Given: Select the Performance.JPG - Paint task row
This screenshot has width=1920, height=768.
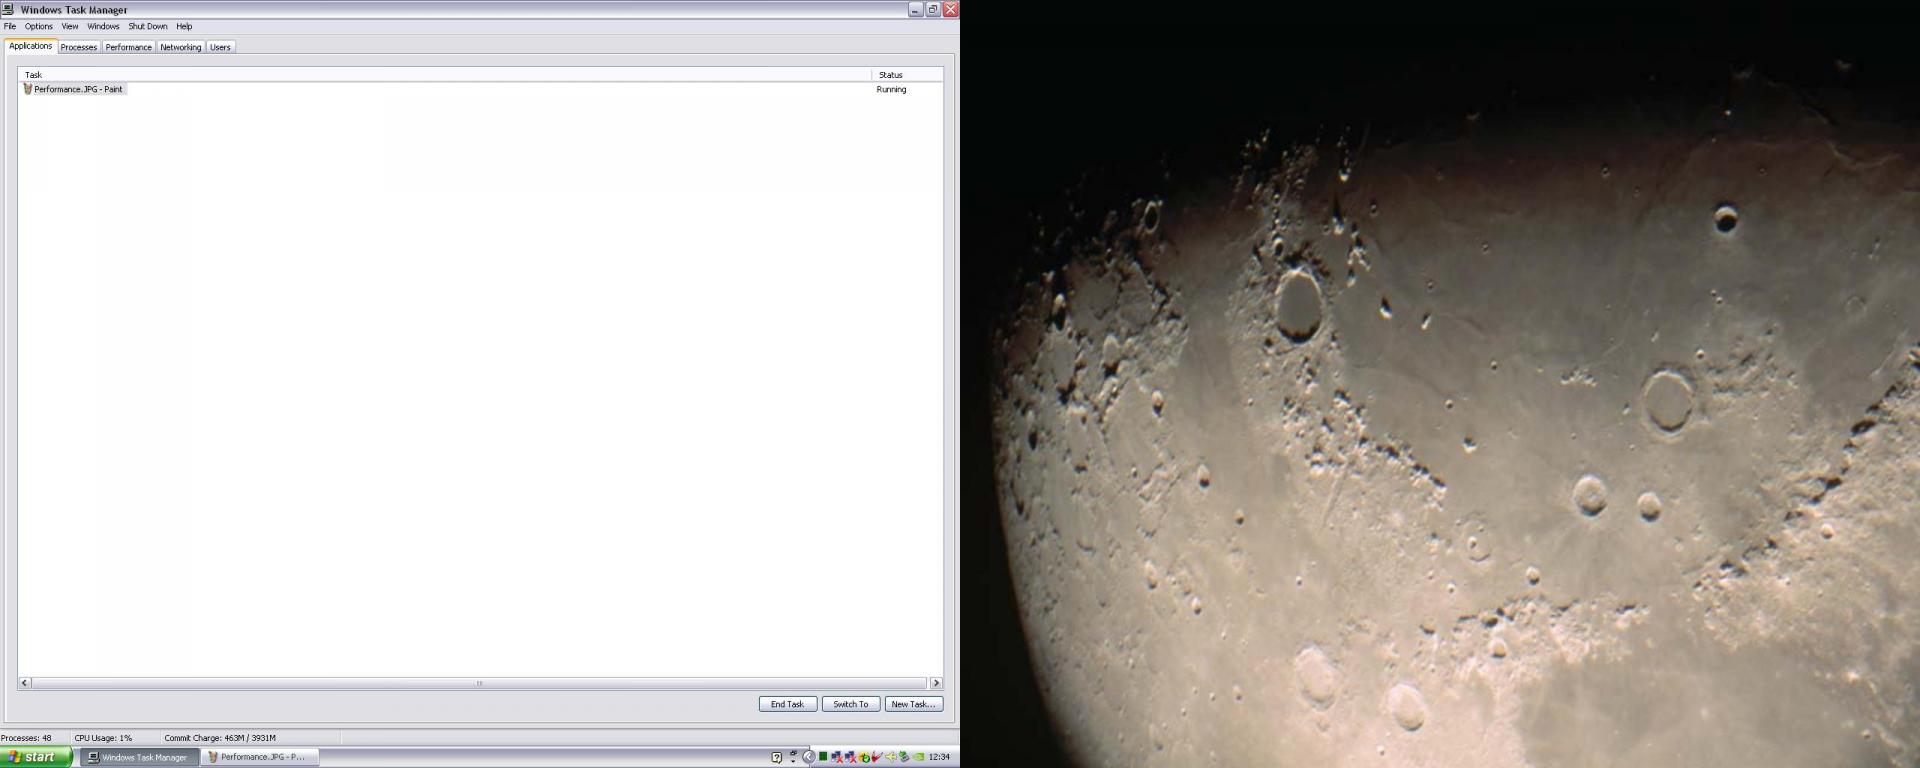Looking at the screenshot, I should pyautogui.click(x=480, y=89).
